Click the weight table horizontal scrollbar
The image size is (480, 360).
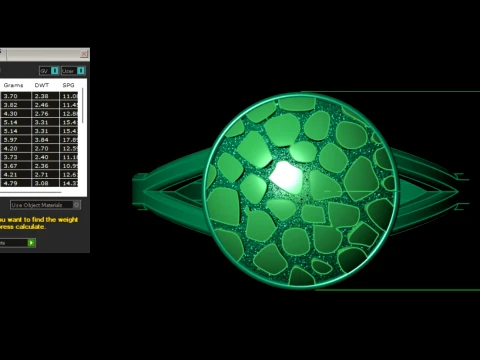31,192
